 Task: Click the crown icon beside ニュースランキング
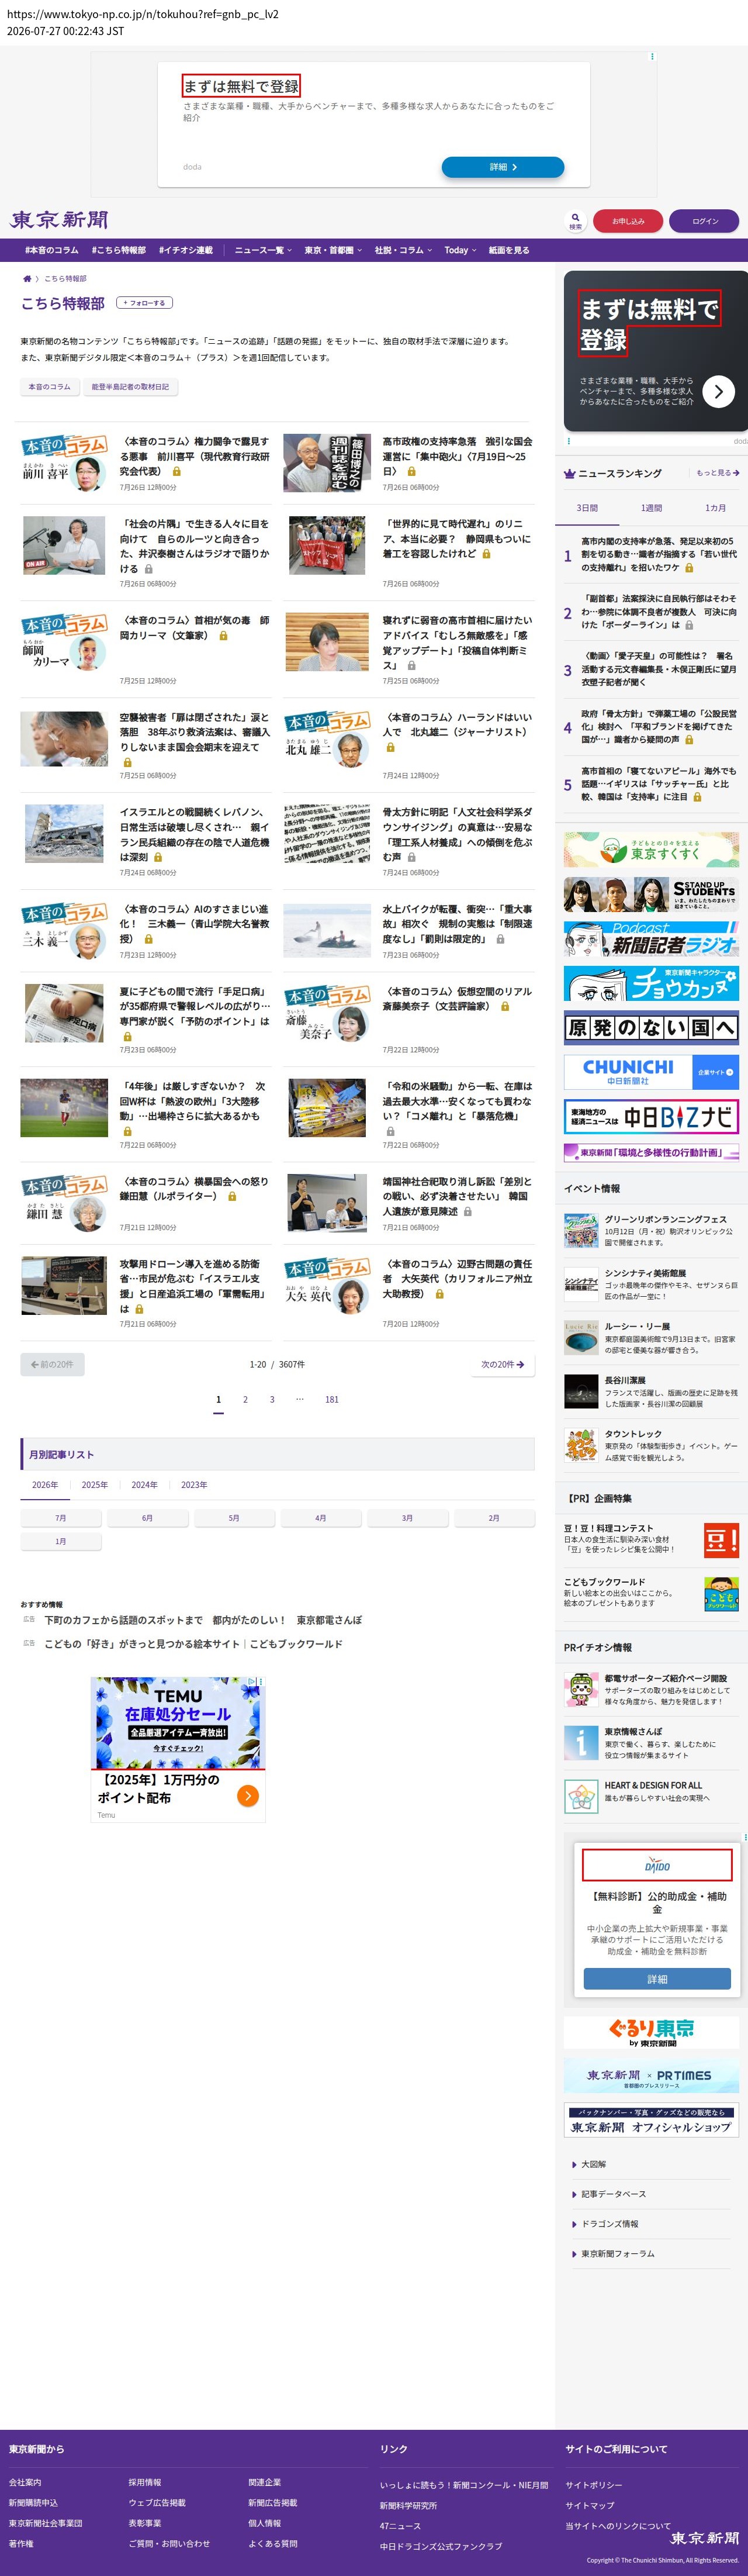click(570, 474)
